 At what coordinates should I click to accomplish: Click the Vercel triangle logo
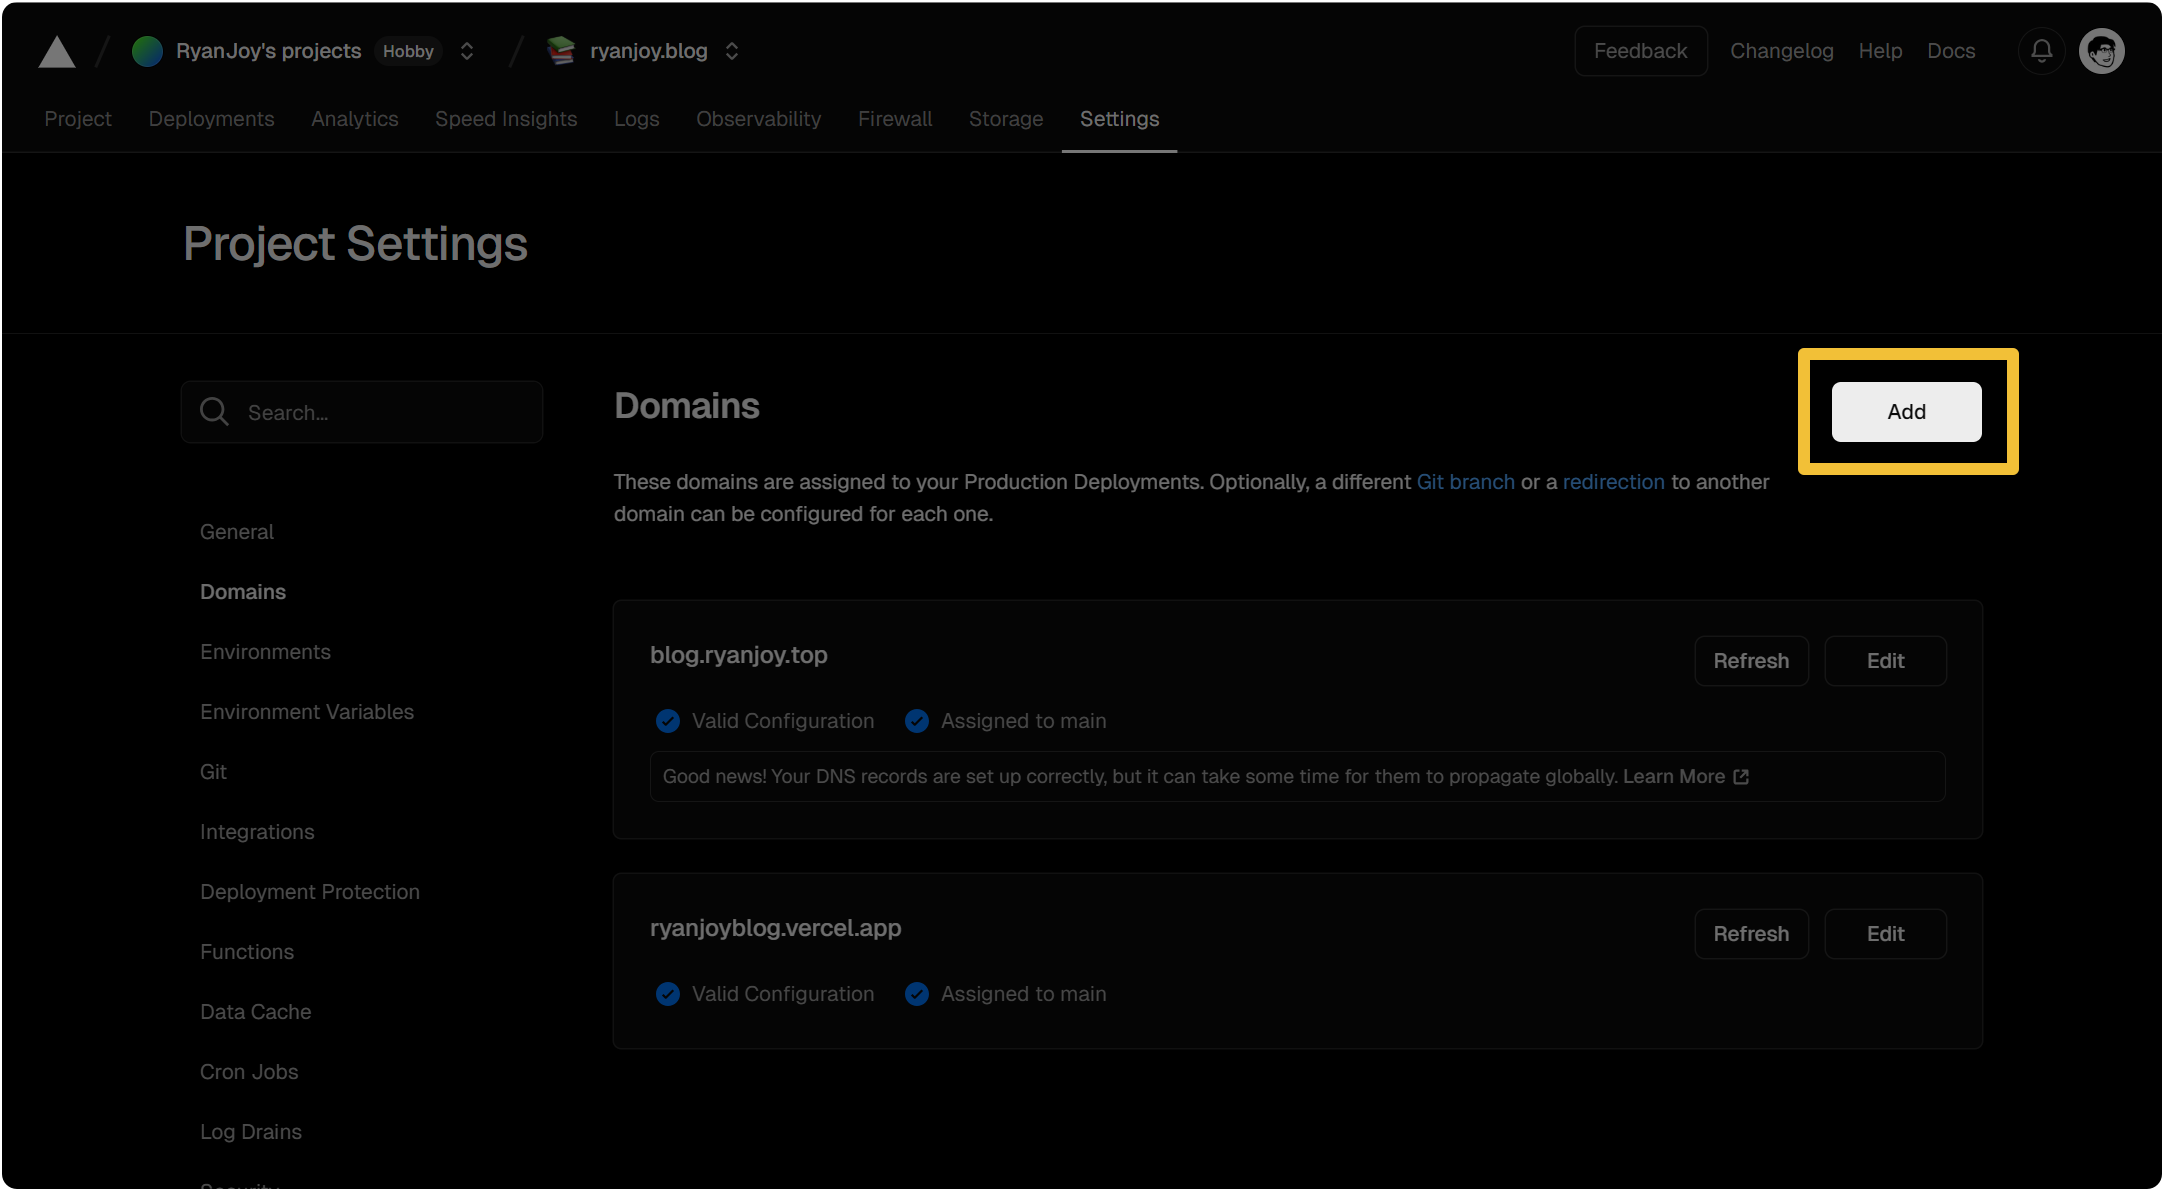tap(57, 52)
